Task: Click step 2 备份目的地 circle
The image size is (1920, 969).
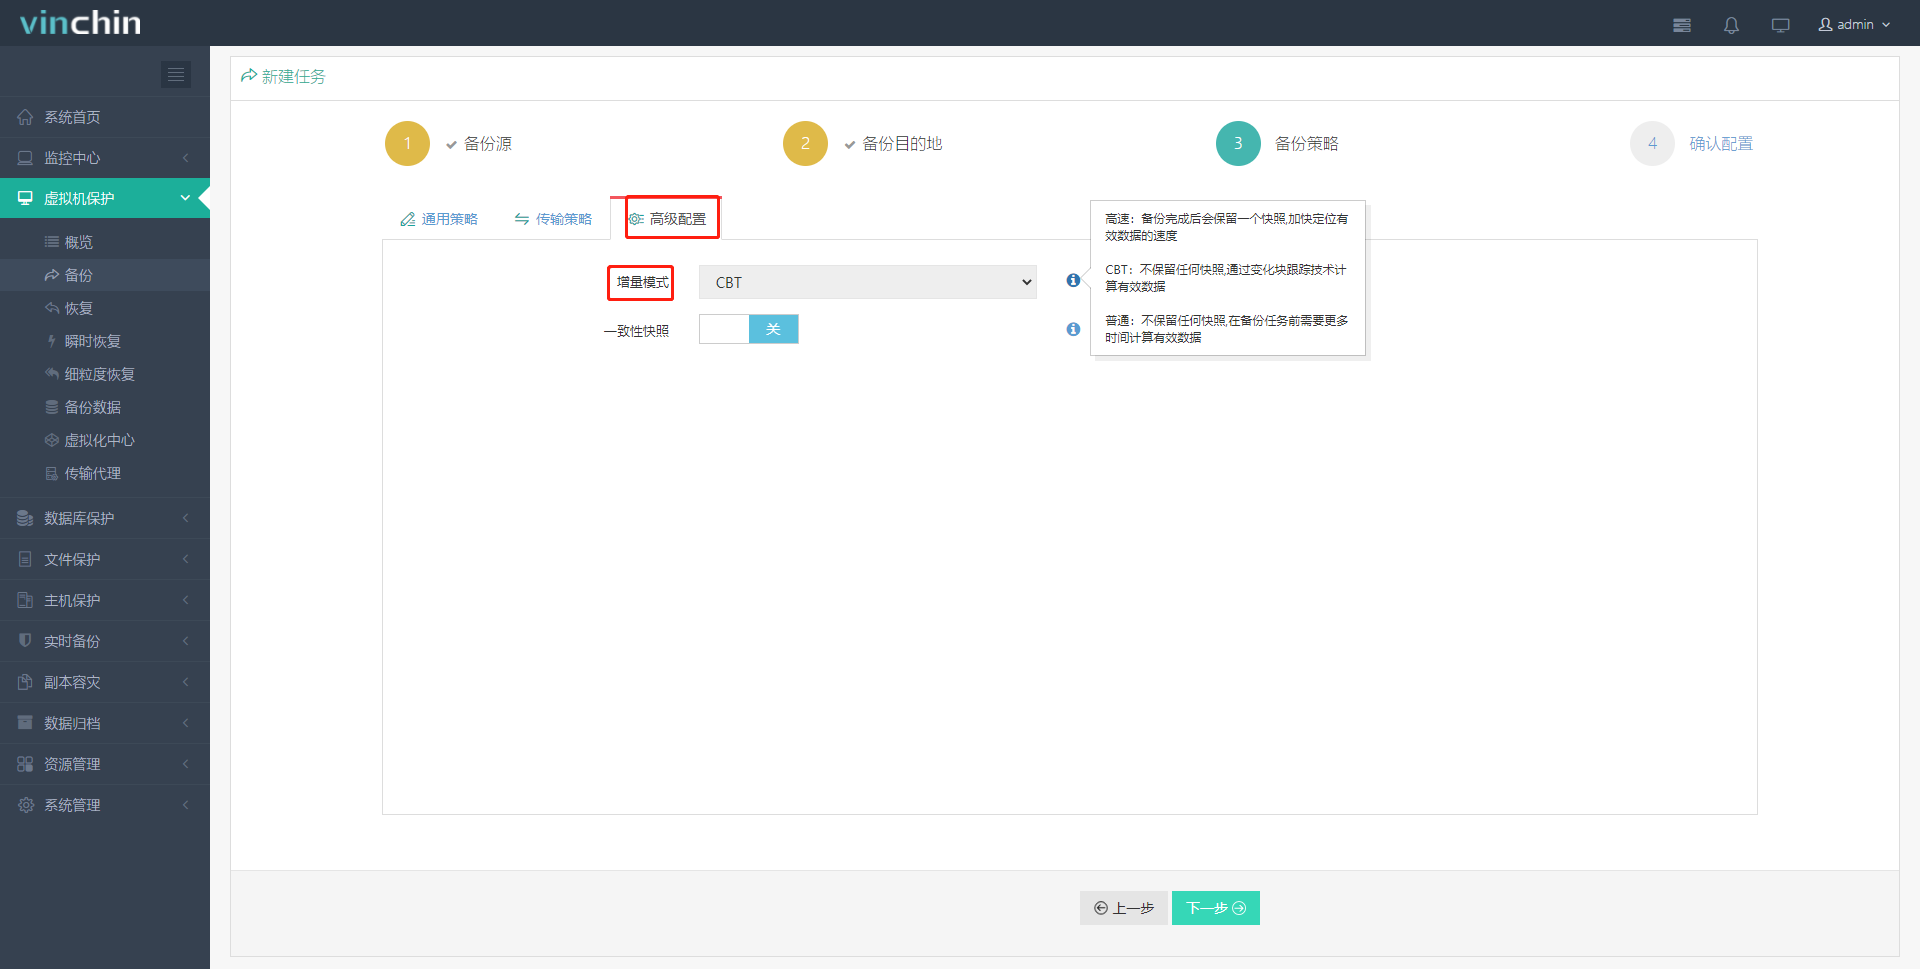Action: click(x=805, y=143)
